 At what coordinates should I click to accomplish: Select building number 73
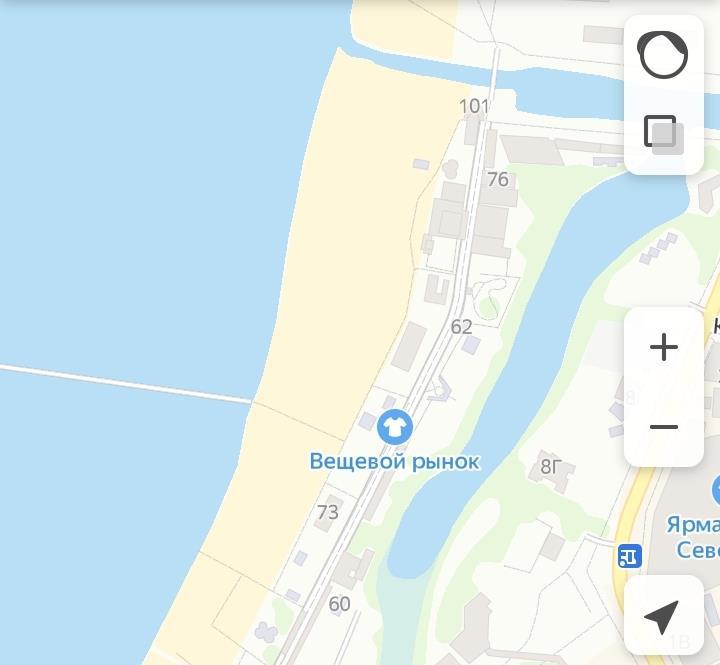point(328,512)
